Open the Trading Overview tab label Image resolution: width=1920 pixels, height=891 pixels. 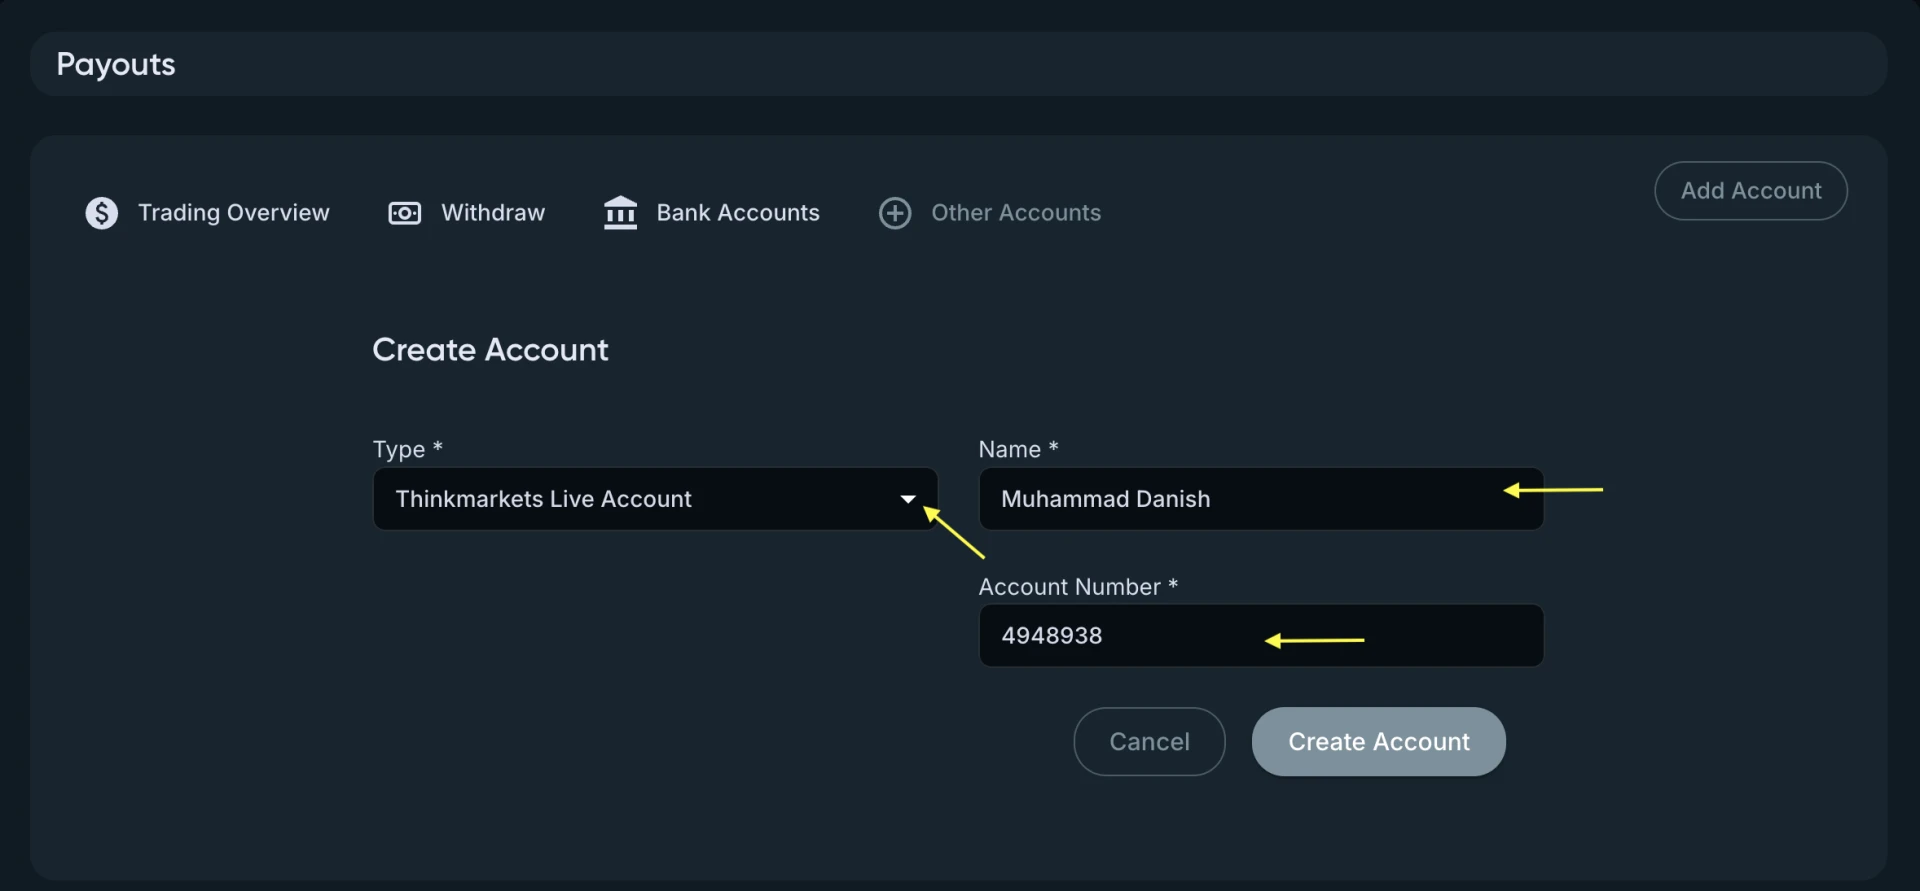click(233, 213)
